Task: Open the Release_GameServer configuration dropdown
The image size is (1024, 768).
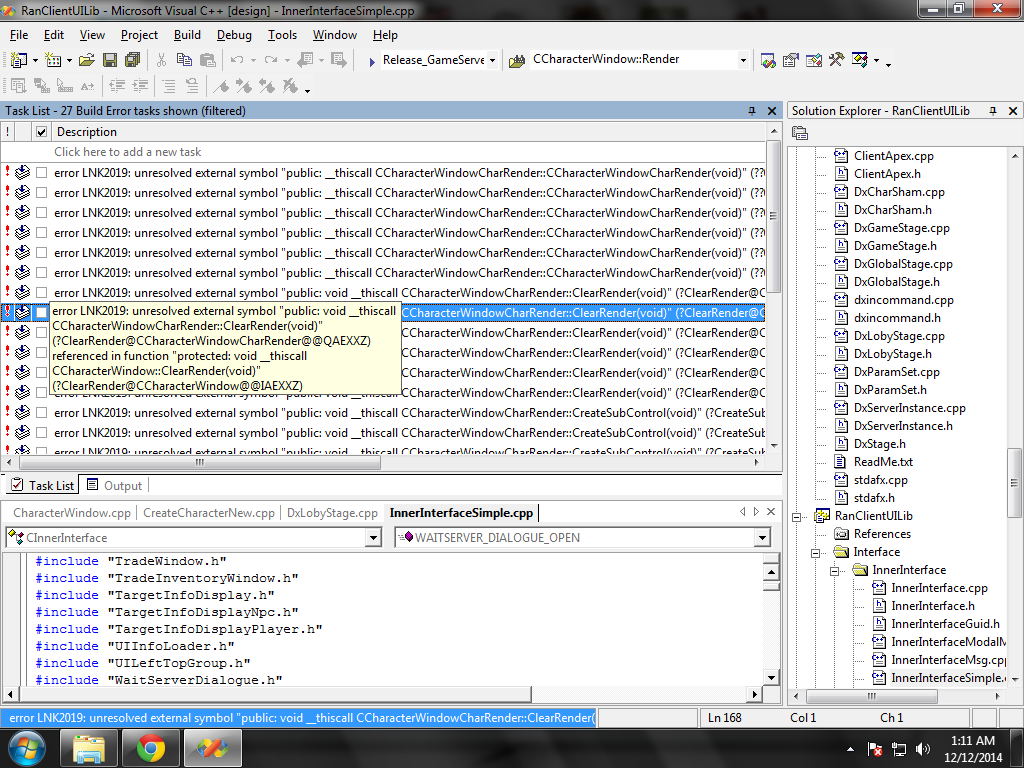Action: [x=492, y=60]
